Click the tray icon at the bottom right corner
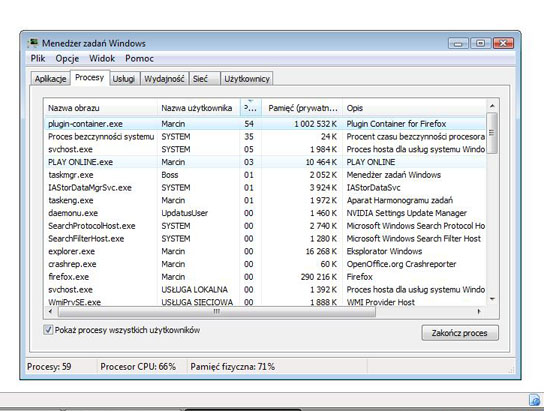This screenshot has width=544, height=411. [535, 400]
